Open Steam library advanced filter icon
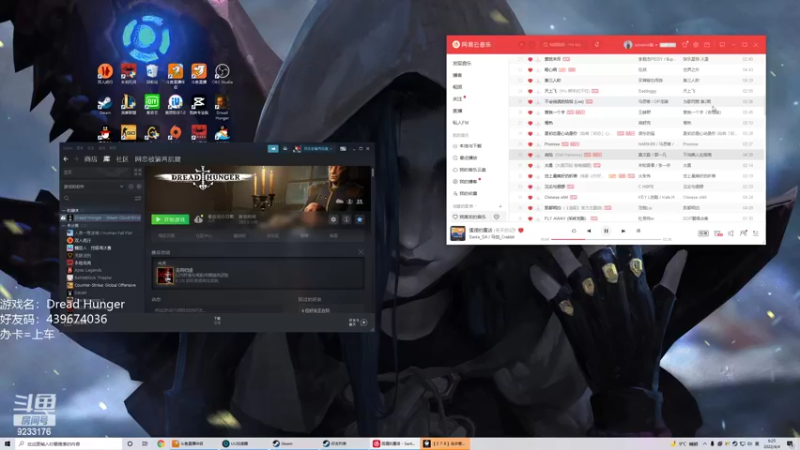800x450 pixels. (138, 198)
